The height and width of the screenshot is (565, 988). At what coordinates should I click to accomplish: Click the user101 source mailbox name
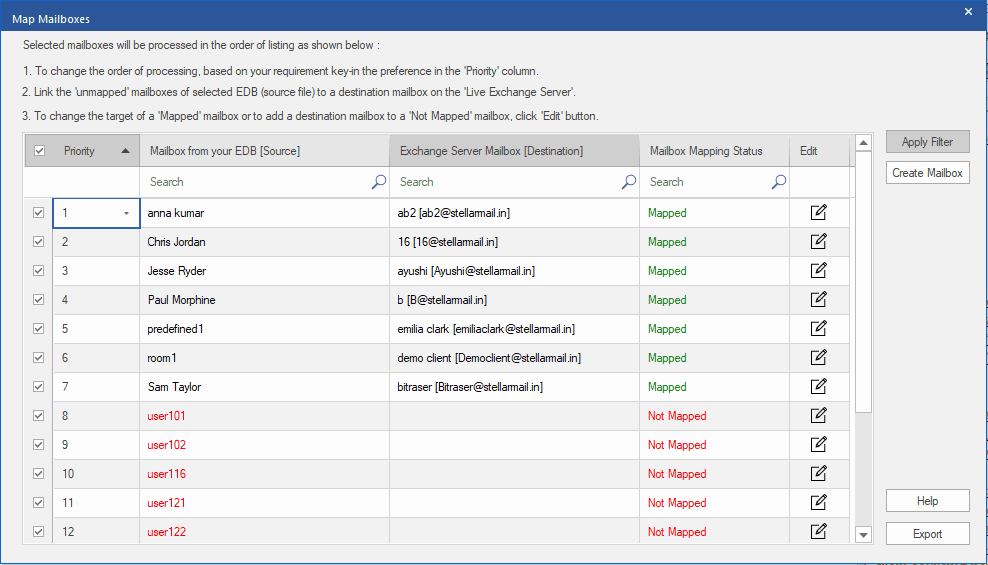(x=166, y=416)
